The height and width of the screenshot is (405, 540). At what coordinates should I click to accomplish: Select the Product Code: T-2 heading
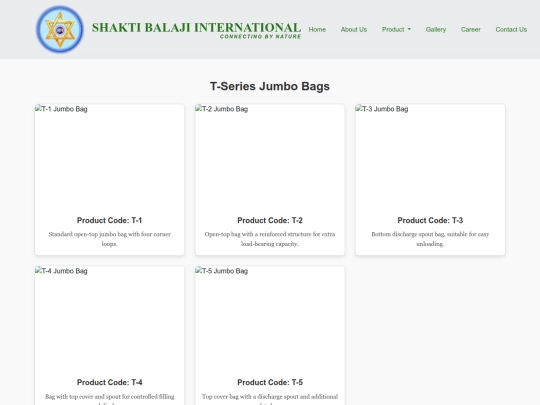270,220
